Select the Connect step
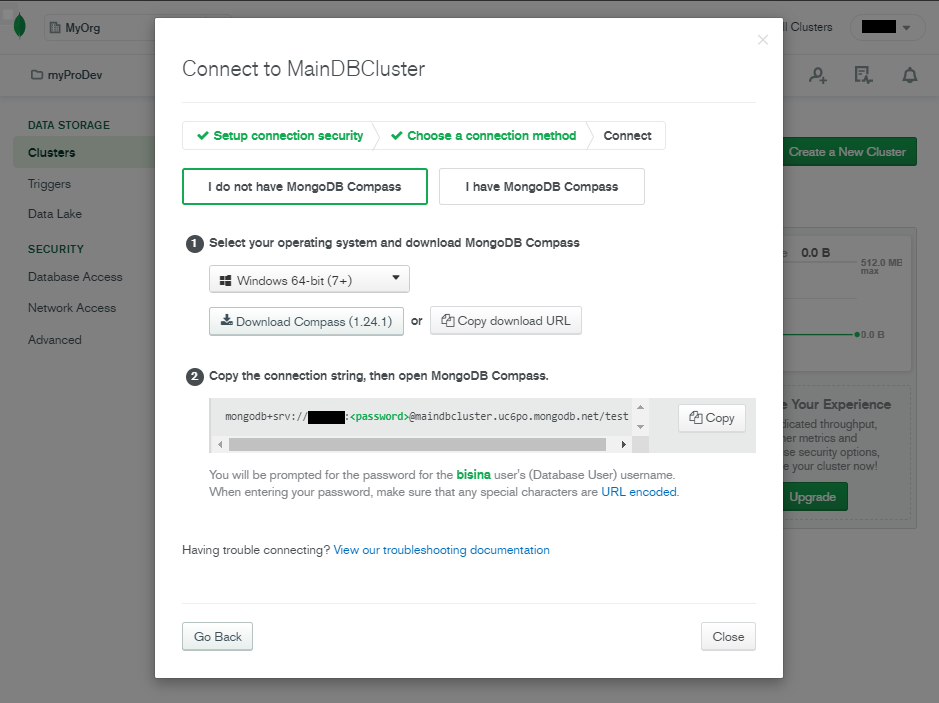Viewport: 939px width, 703px height. coord(627,136)
